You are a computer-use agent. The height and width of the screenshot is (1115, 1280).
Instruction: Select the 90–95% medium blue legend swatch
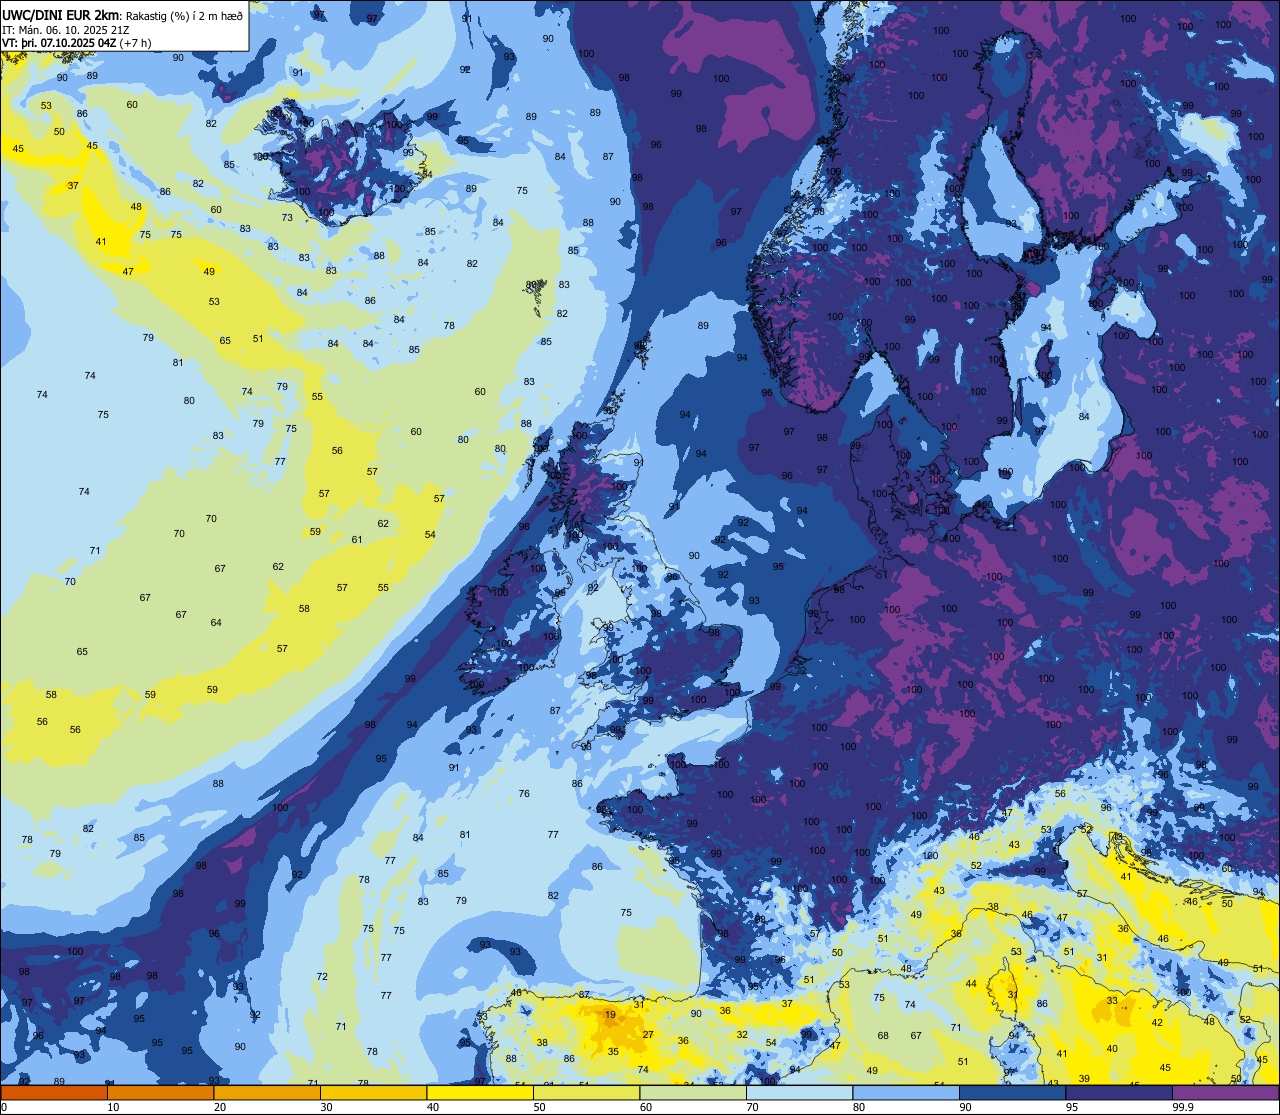tap(1012, 1092)
